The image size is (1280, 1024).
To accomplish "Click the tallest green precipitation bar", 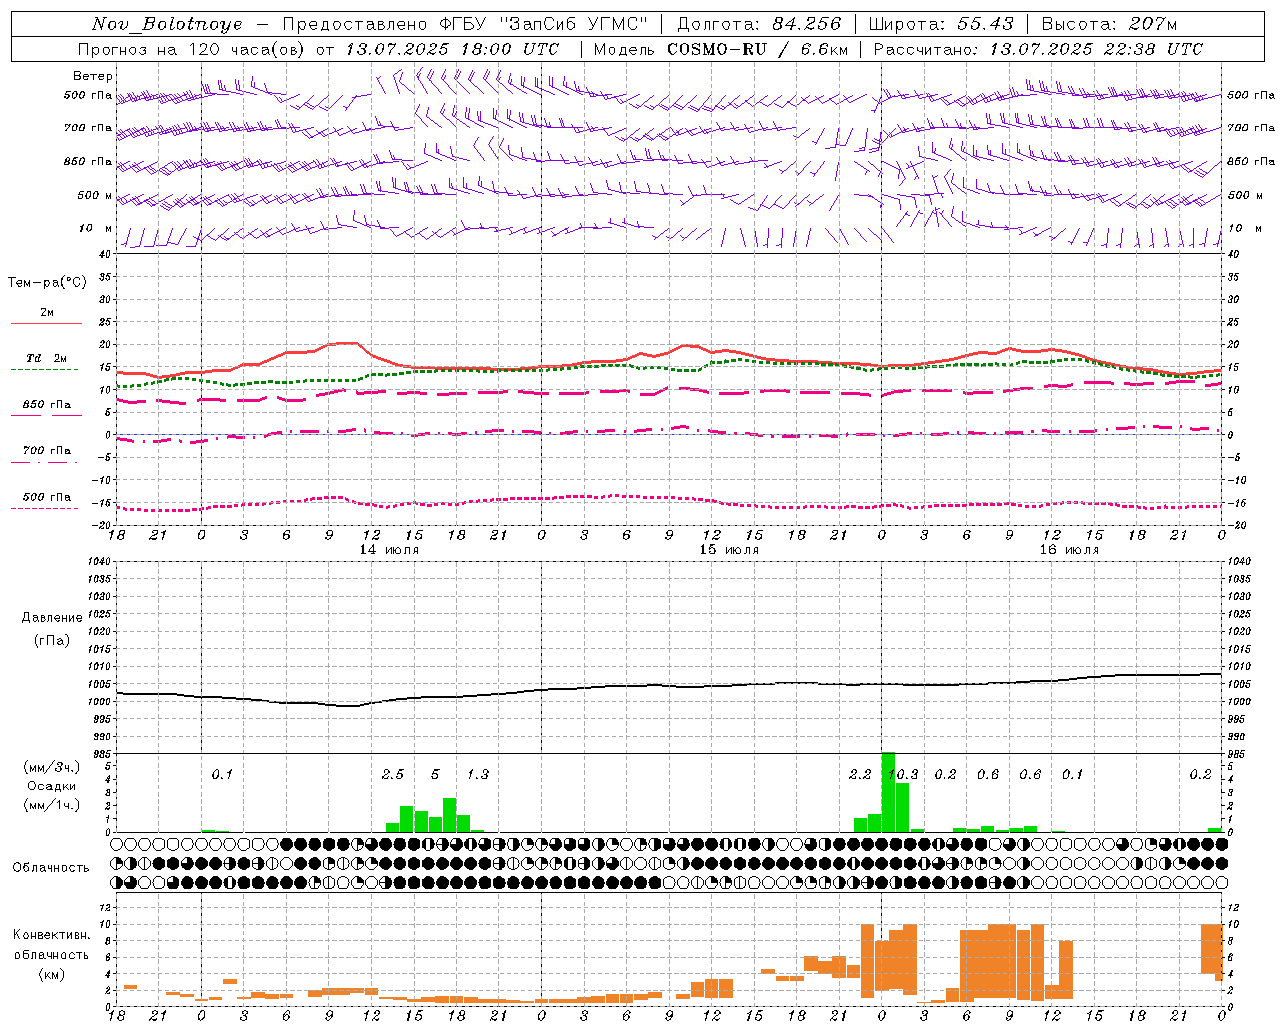I will point(888,792).
